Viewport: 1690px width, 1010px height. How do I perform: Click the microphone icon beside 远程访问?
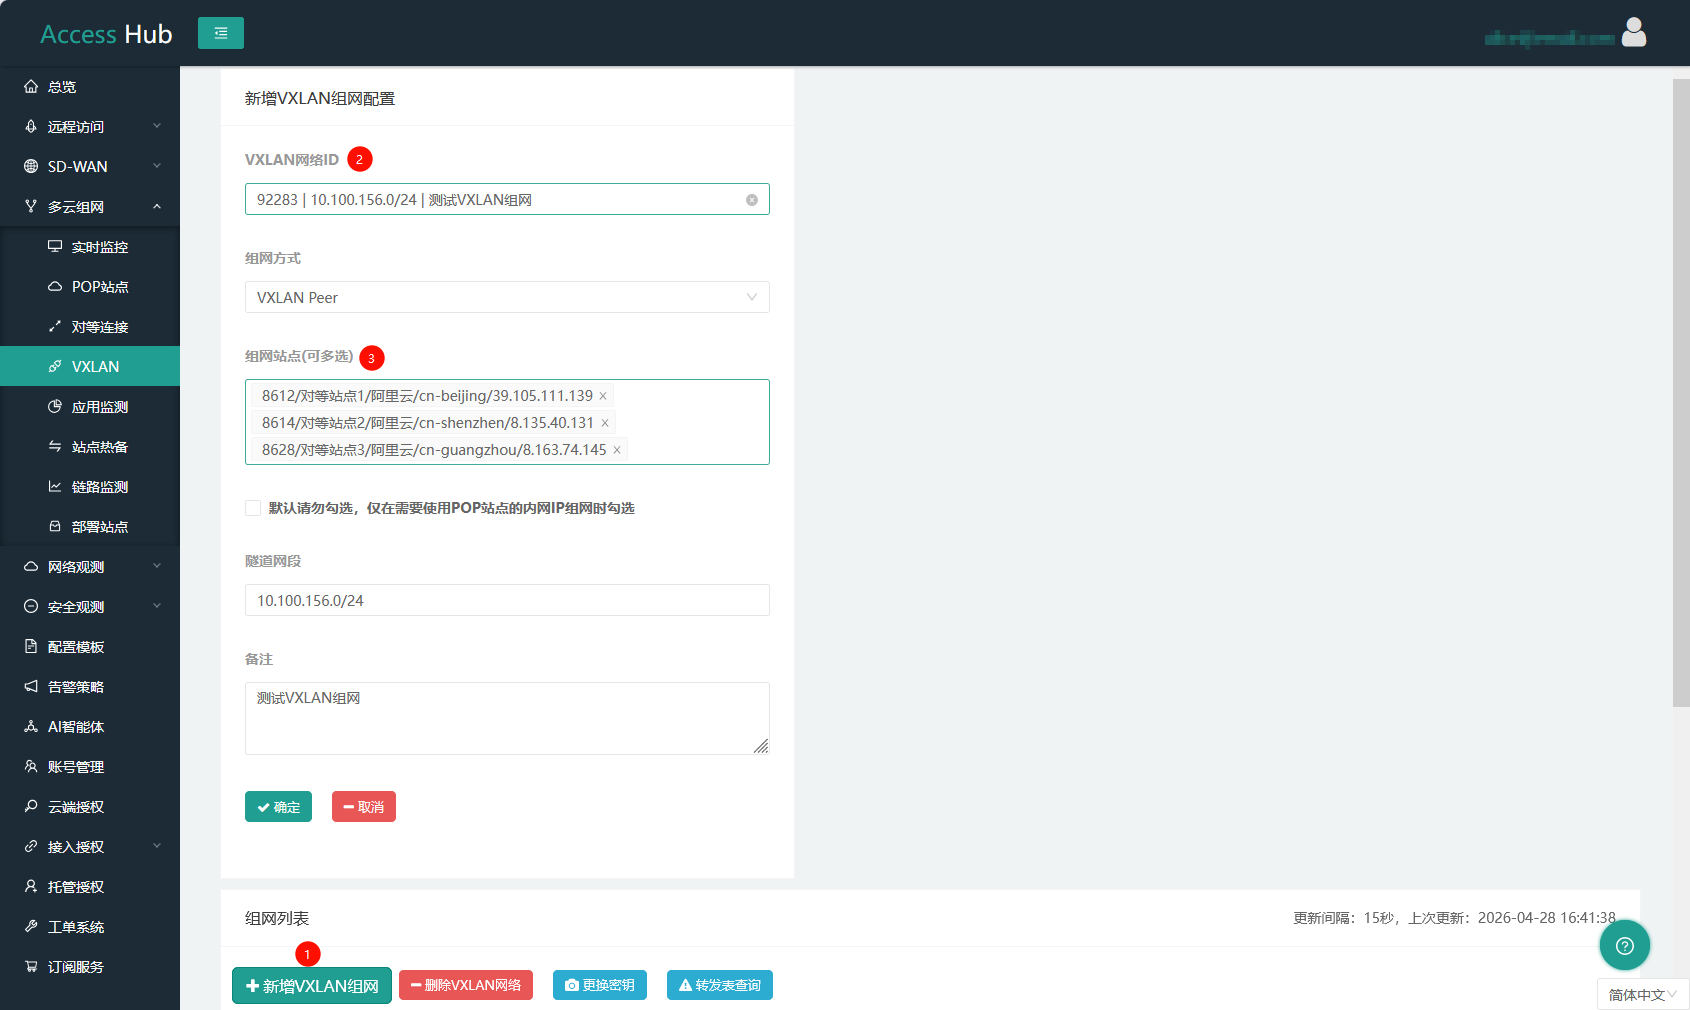(x=31, y=127)
